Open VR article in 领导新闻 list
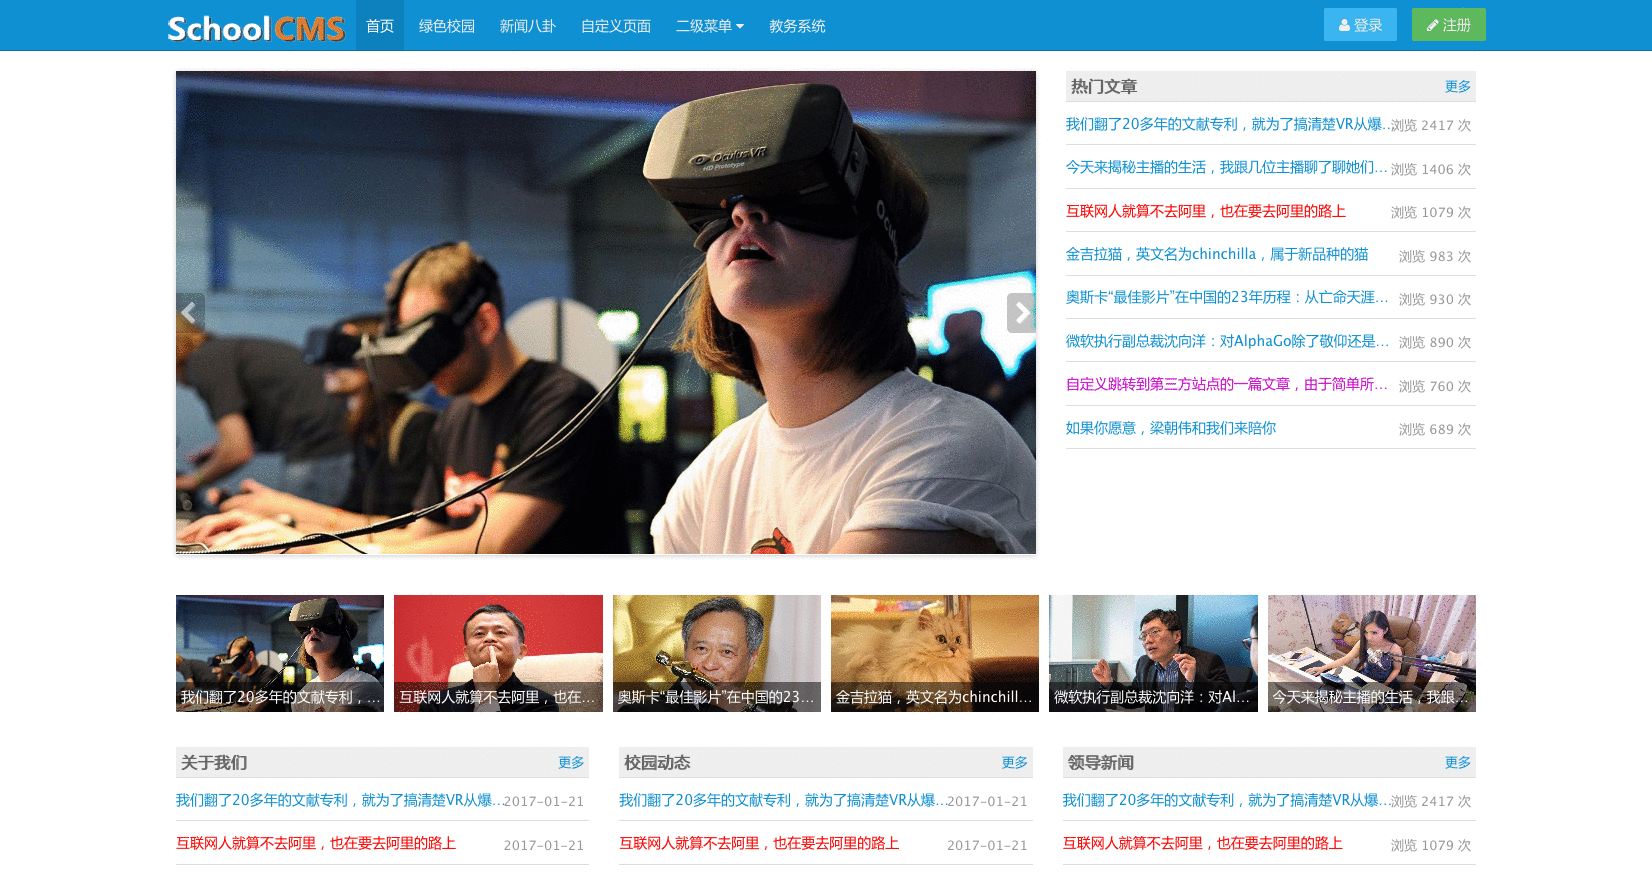The image size is (1652, 872). 1226,801
